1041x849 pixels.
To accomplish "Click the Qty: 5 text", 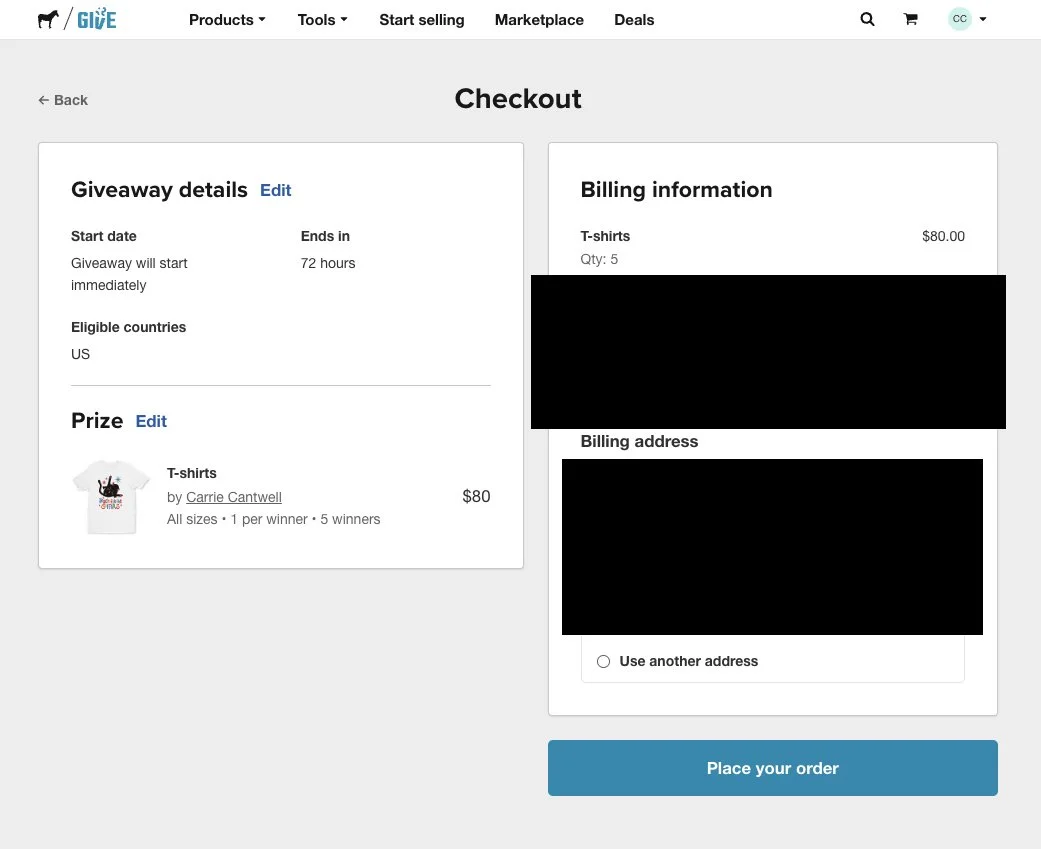I will [x=599, y=260].
